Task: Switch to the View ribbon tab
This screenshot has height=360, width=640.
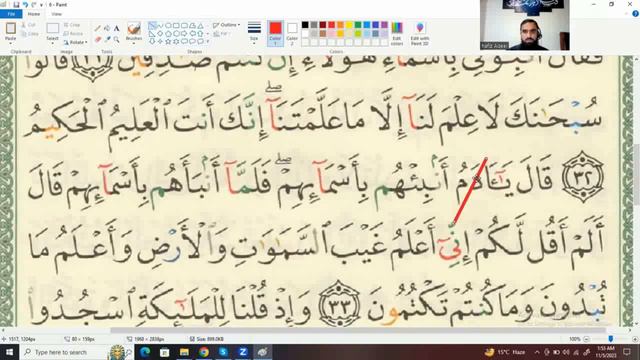Action: coord(56,14)
